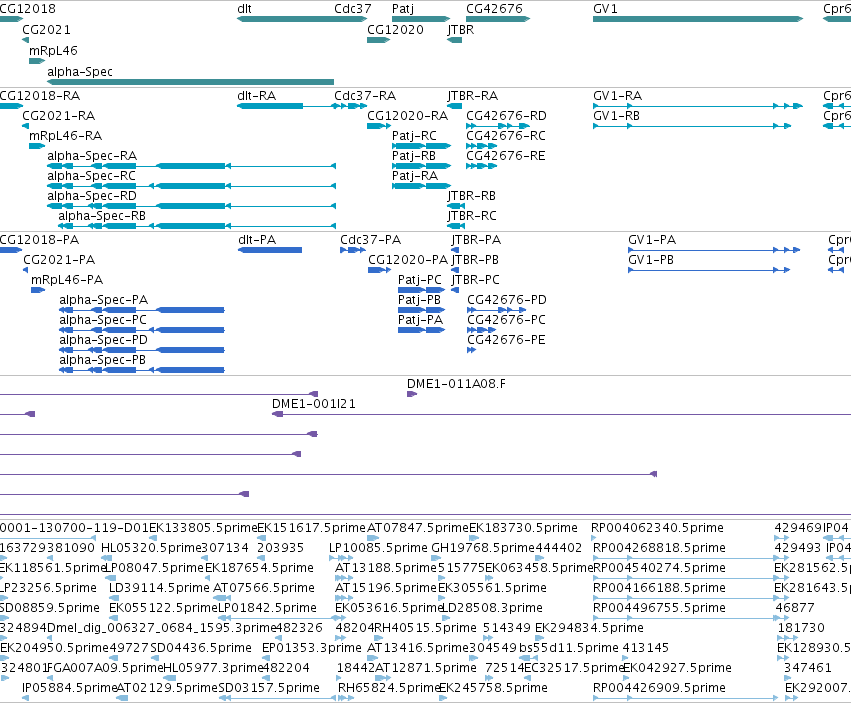Select the JTBR-RB transcript label
This screenshot has width=851, height=703.
(x=472, y=195)
